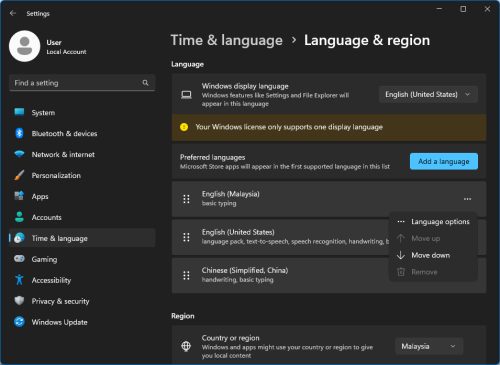Click the Bluetooth icon in sidebar
This screenshot has height=365, width=500.
click(19, 133)
